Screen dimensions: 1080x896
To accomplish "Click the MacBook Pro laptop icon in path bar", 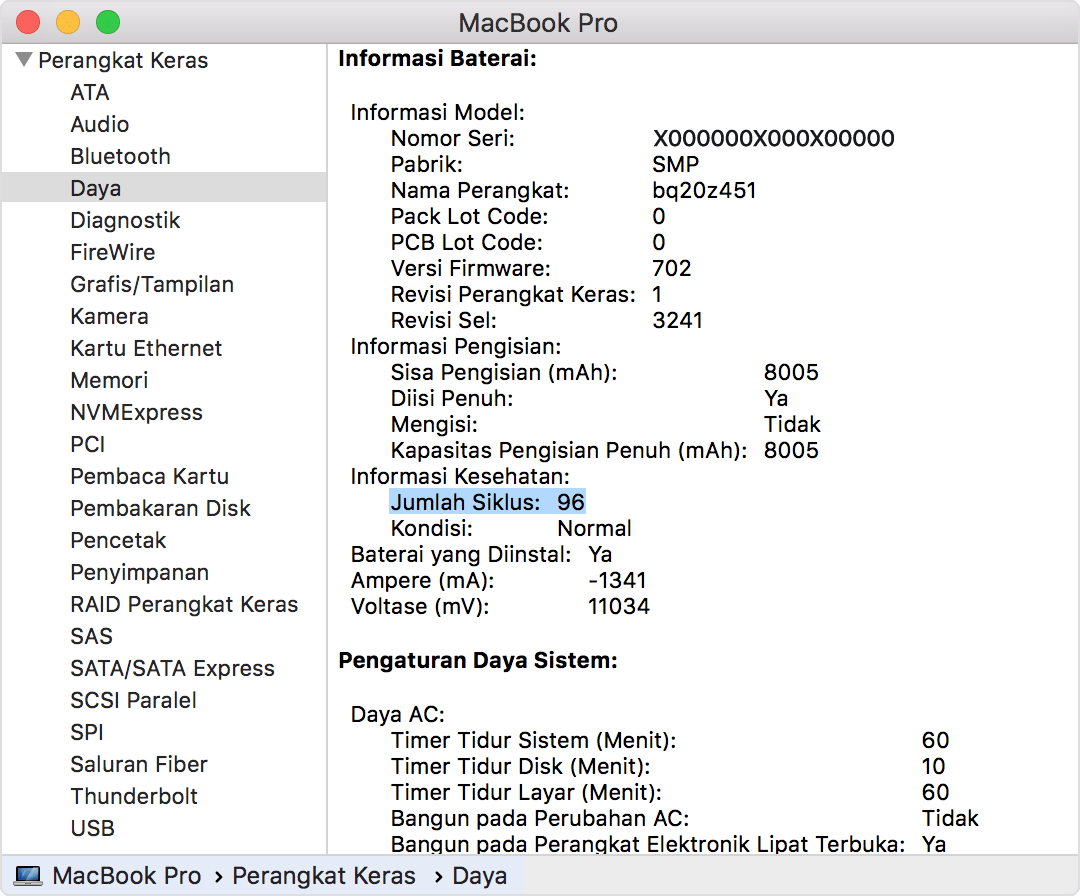I will click(28, 876).
